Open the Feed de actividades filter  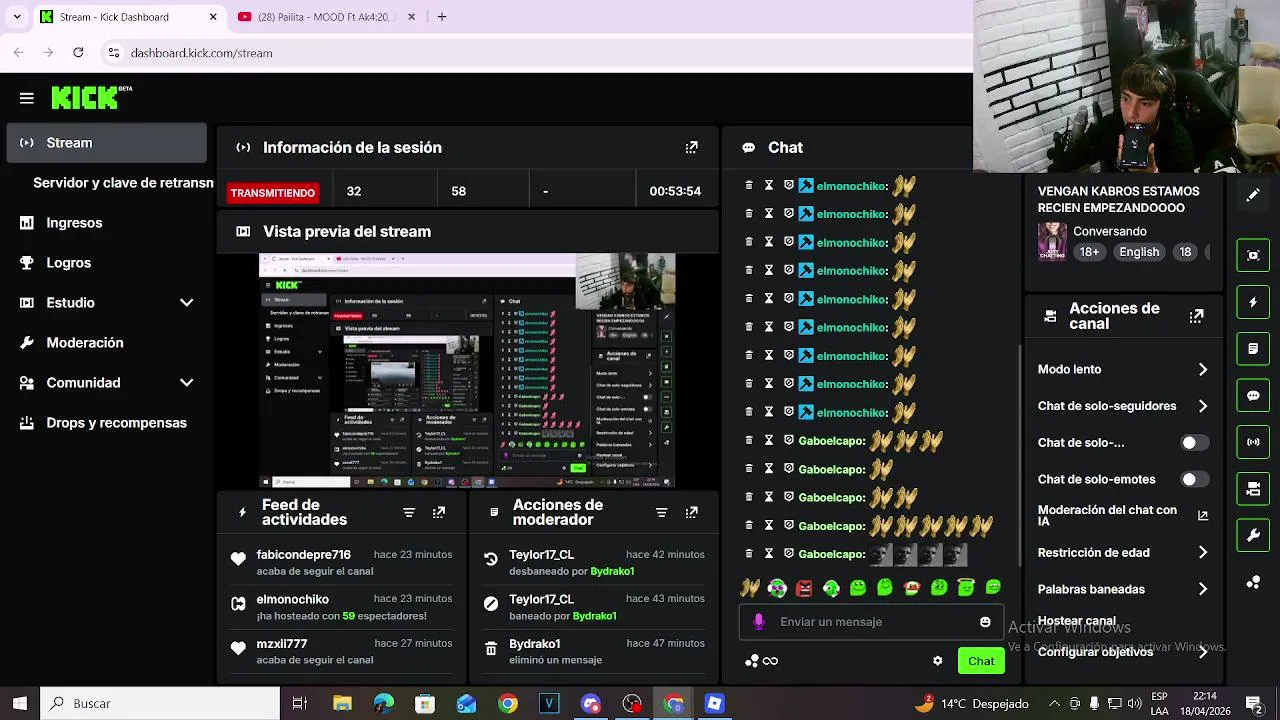409,512
